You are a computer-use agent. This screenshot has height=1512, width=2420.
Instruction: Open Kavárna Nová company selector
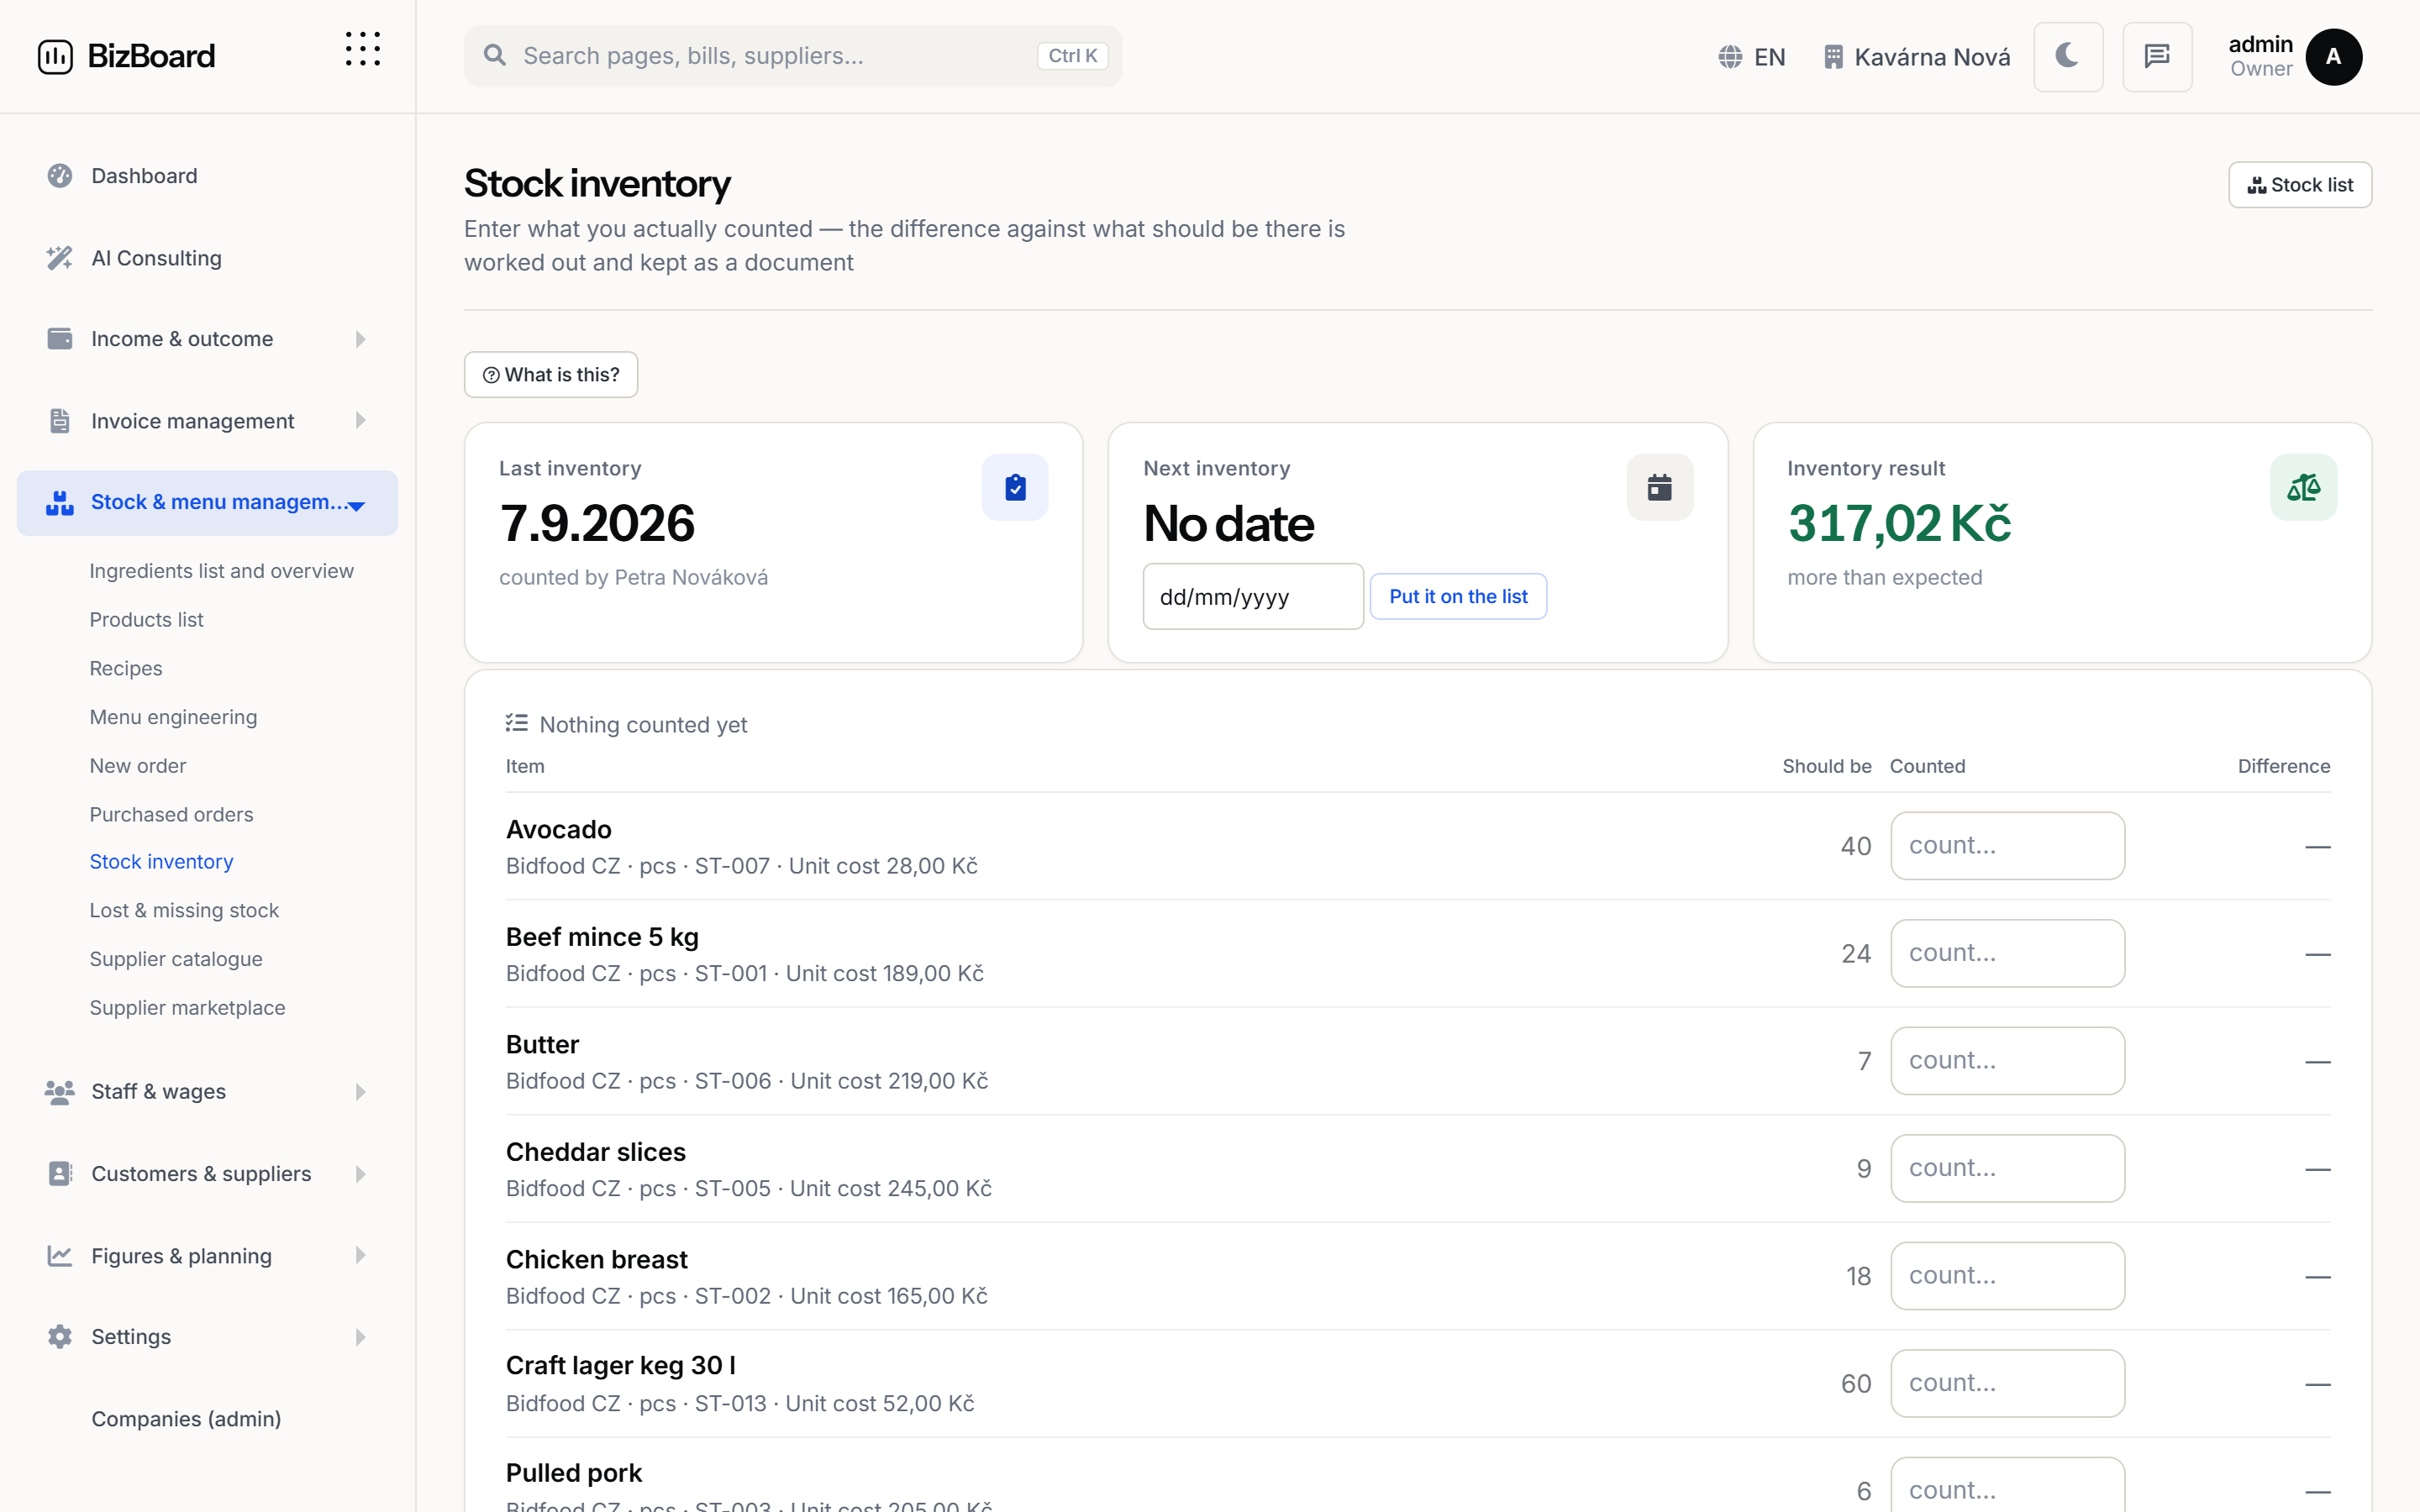[1916, 57]
